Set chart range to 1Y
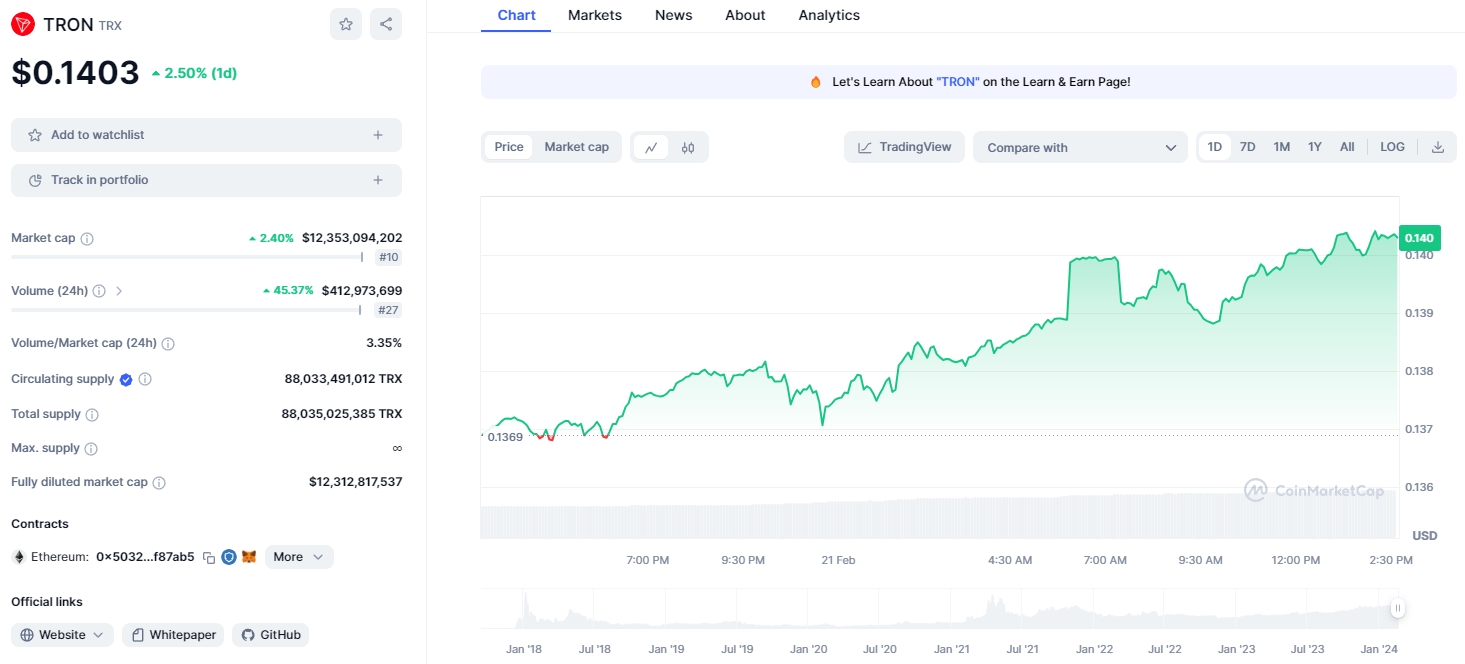The height and width of the screenshot is (664, 1465). click(x=1315, y=147)
